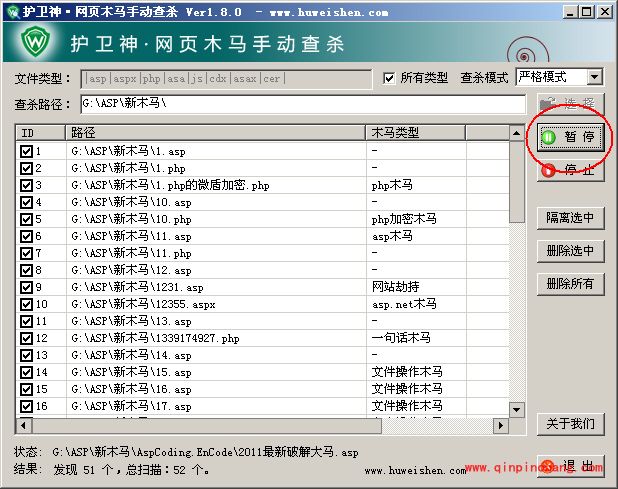Click the vertical scrollbar down arrow

click(516, 410)
